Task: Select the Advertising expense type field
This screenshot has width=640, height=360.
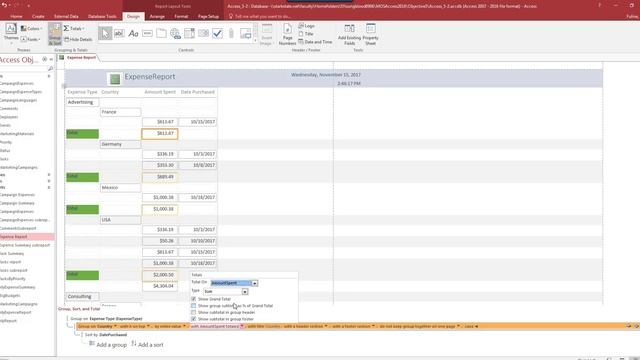Action: click(x=82, y=102)
